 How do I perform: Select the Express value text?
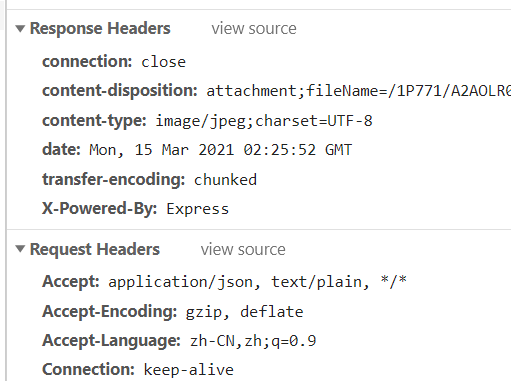pyautogui.click(x=197, y=209)
